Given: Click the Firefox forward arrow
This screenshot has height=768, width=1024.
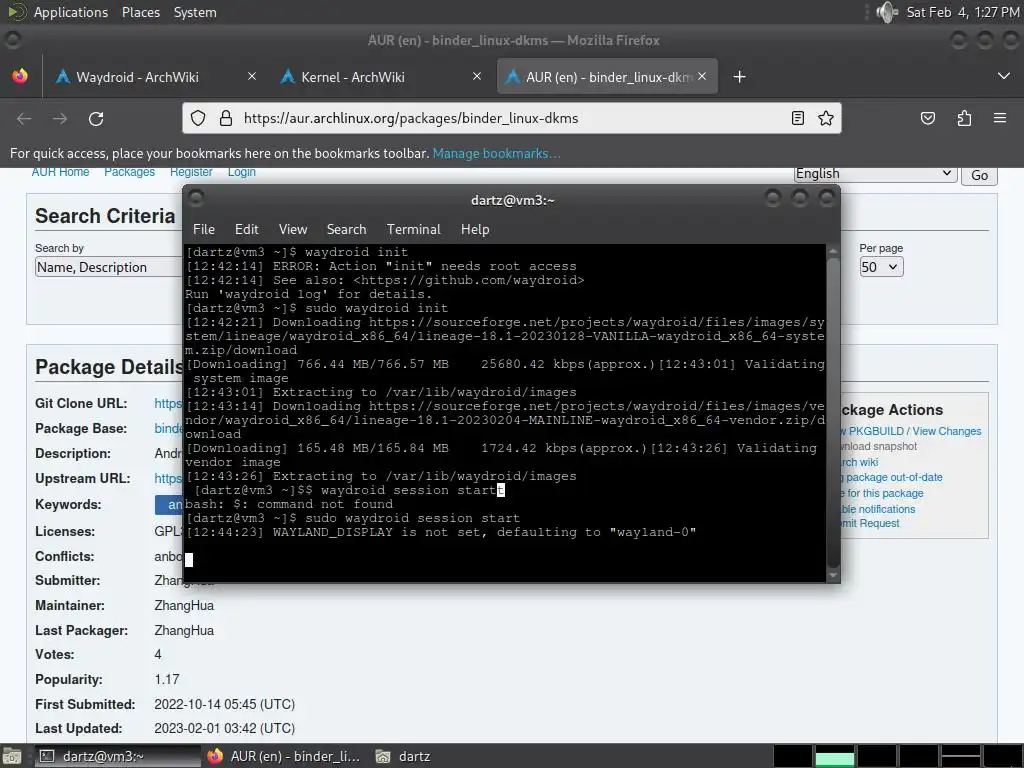Looking at the screenshot, I should click(60, 118).
